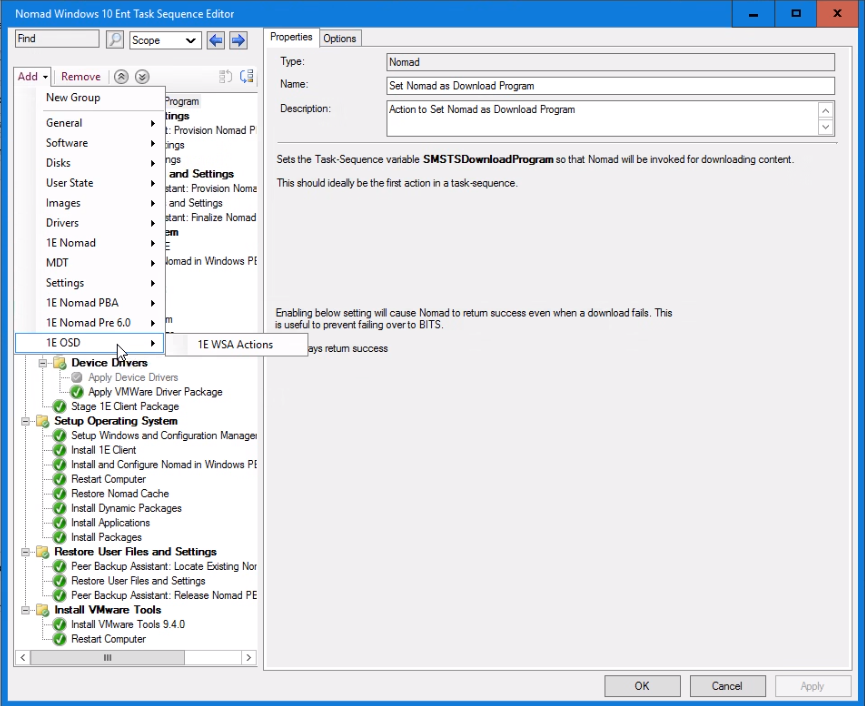Select Install and Configure Nomad in Windows PE
The width and height of the screenshot is (865, 706).
tap(164, 464)
